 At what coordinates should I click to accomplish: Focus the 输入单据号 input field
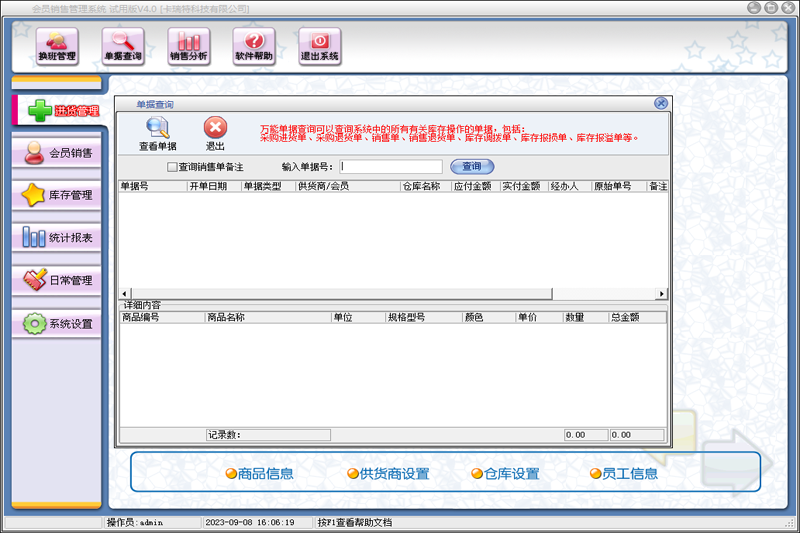pyautogui.click(x=391, y=167)
